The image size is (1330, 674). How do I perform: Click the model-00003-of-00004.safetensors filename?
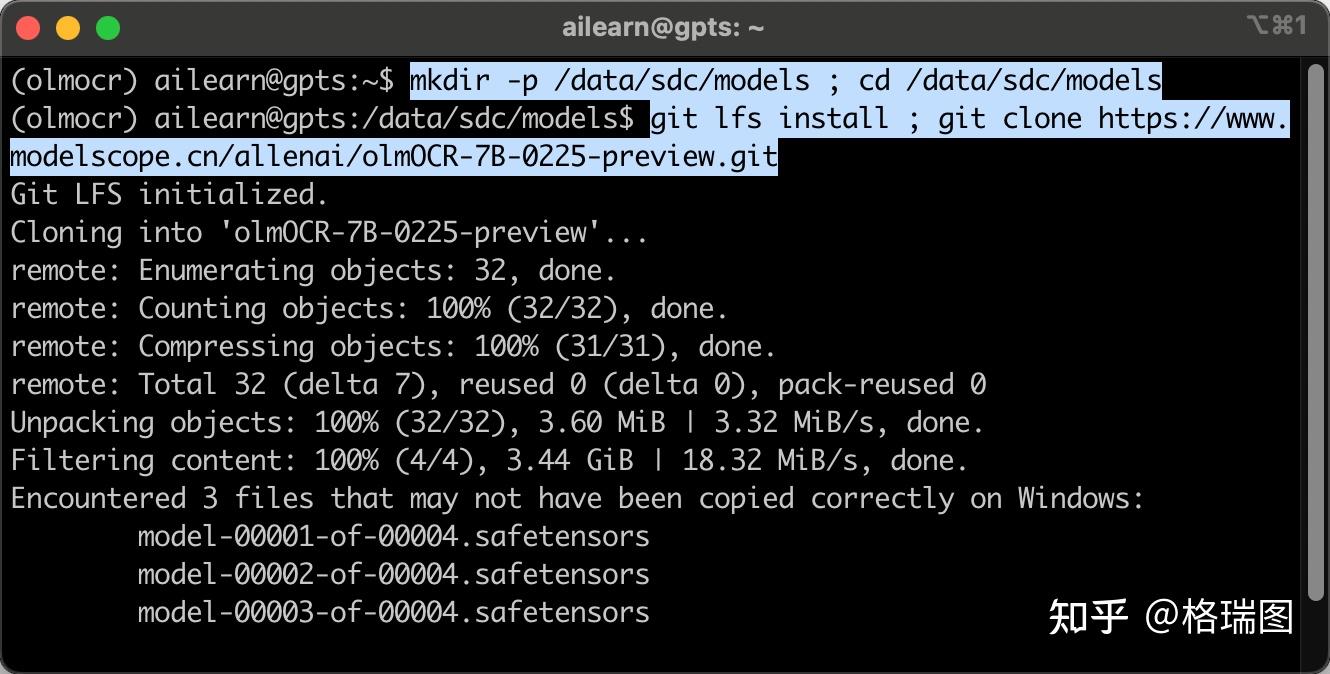pyautogui.click(x=393, y=613)
